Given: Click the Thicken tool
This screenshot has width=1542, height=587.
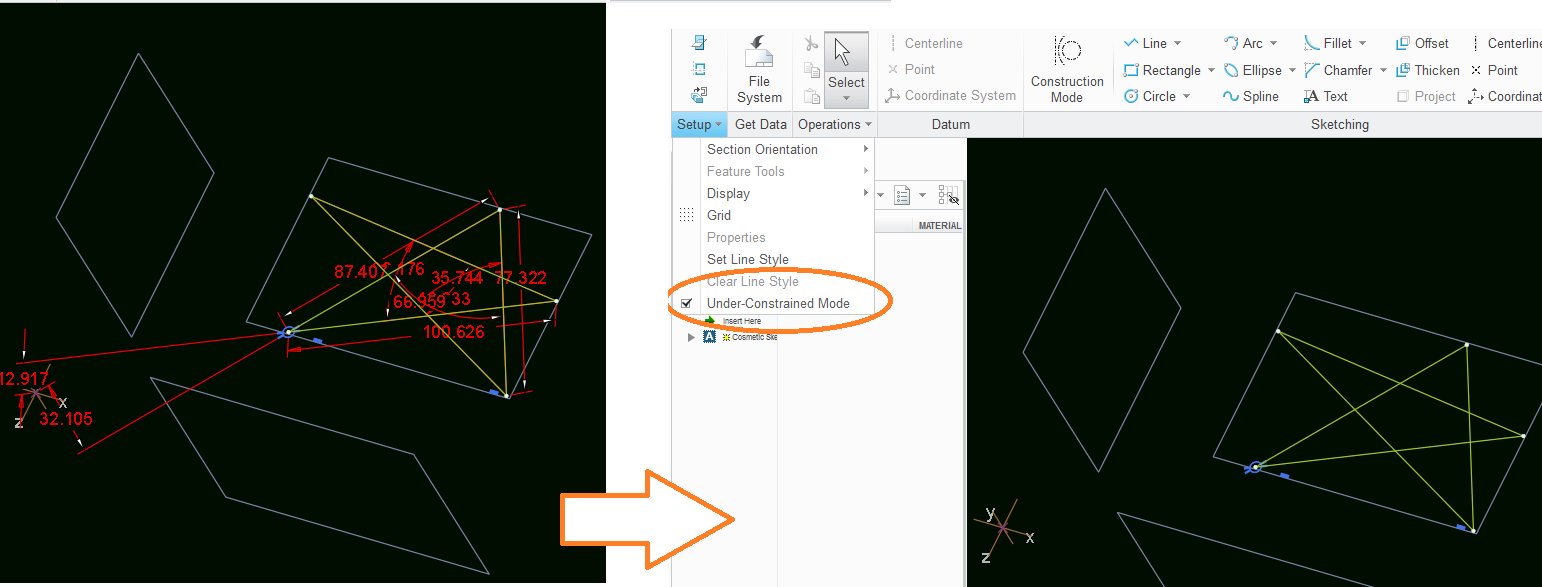Looking at the screenshot, I should [x=1427, y=70].
